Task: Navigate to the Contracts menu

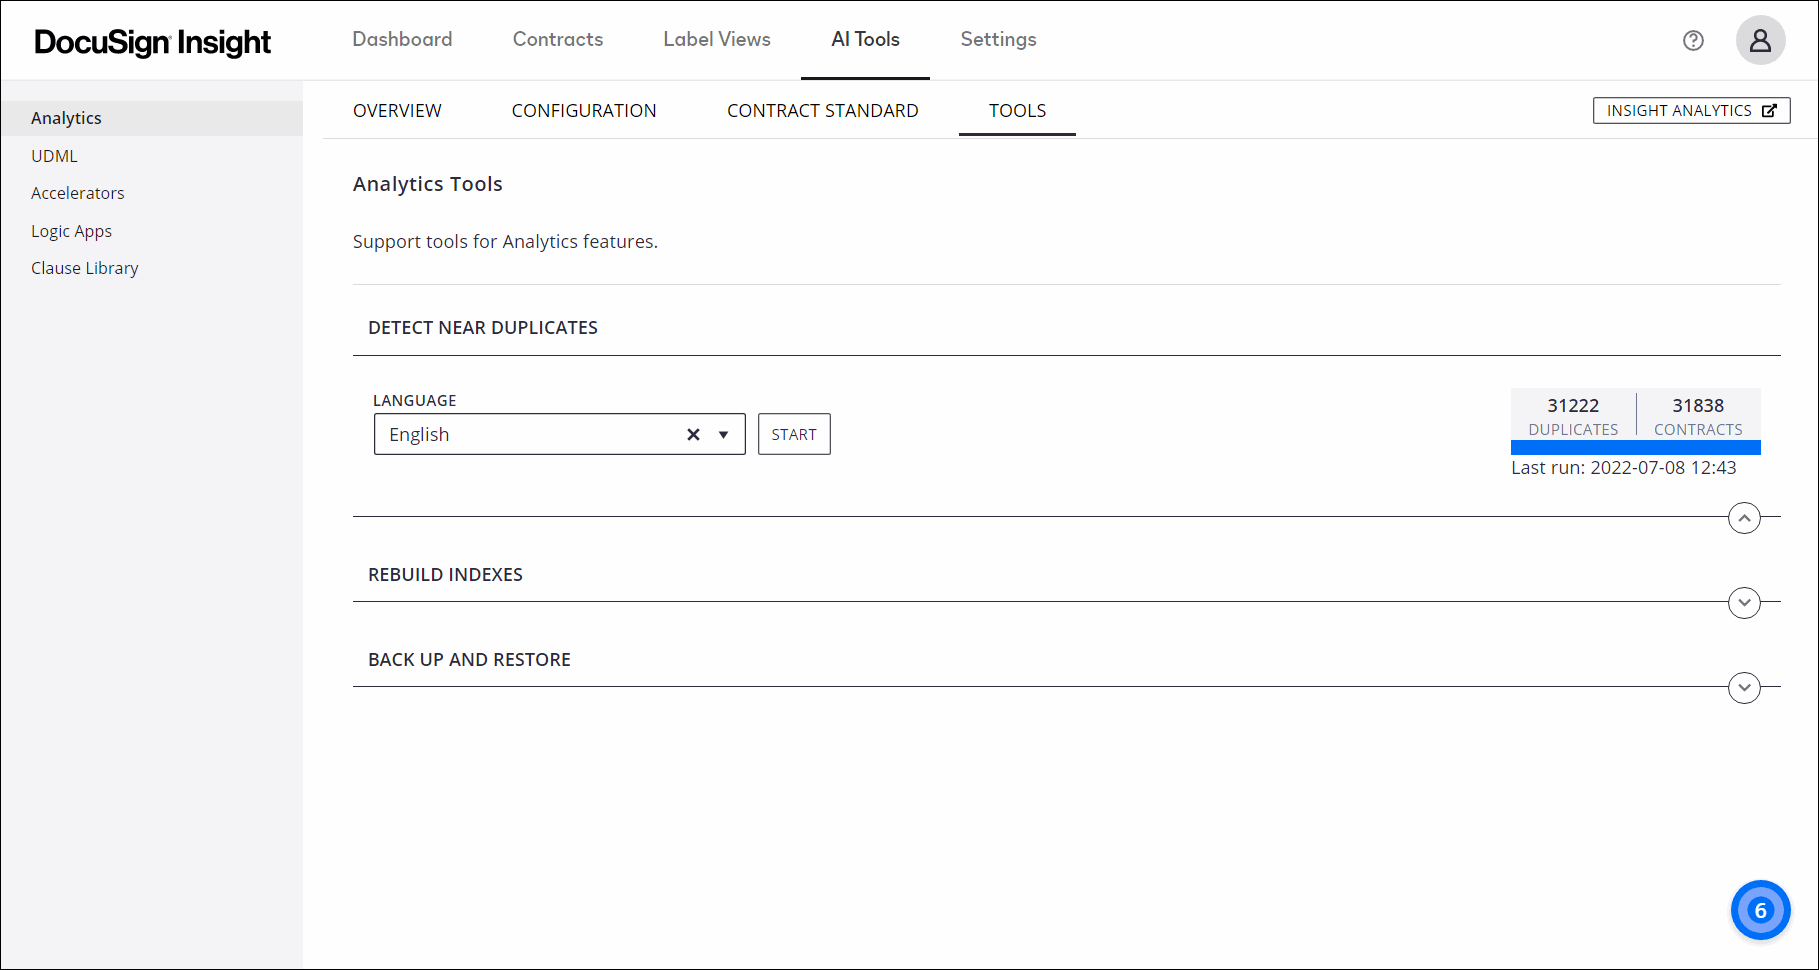Action: (557, 39)
